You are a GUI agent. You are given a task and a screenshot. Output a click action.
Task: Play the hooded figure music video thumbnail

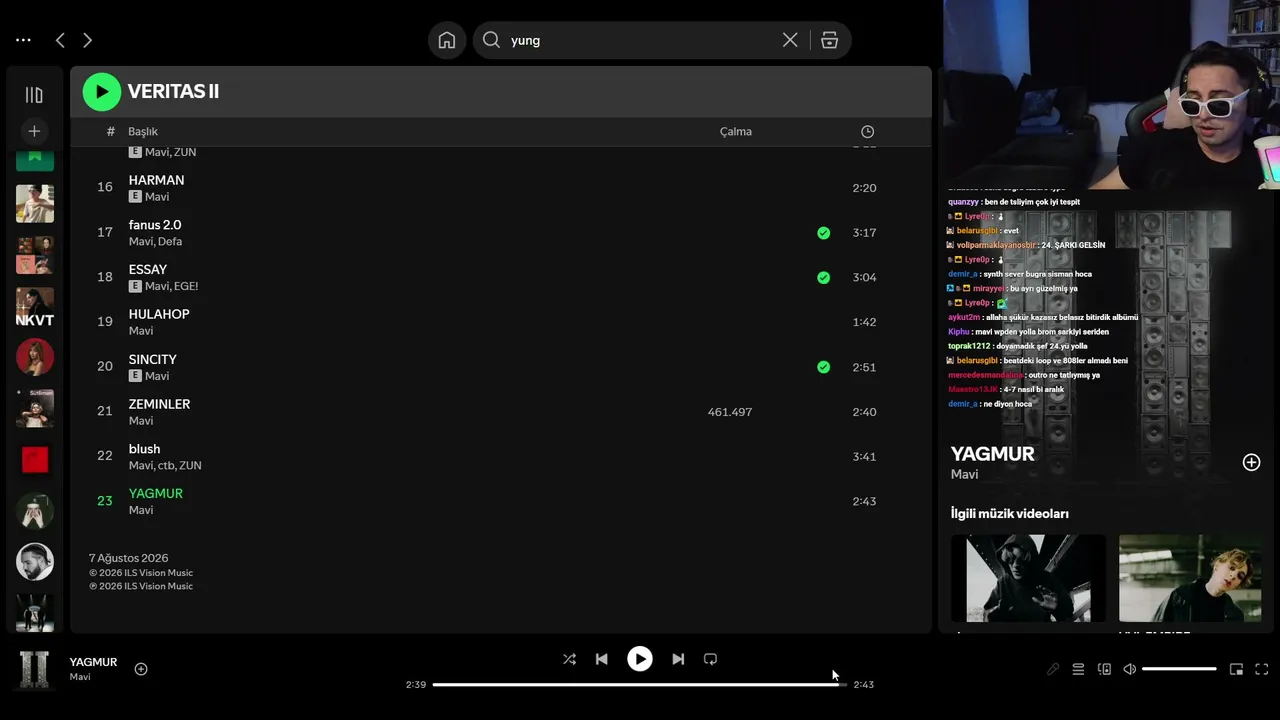pos(1028,578)
